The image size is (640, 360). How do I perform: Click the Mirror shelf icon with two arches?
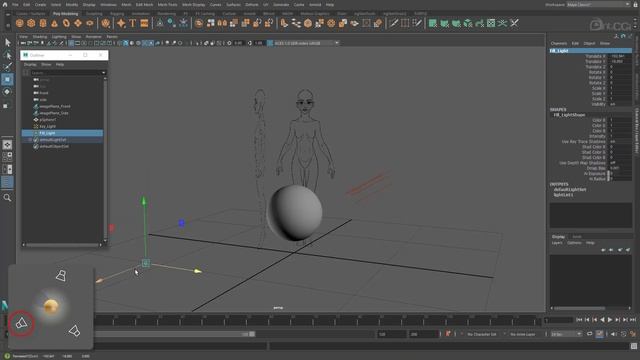coord(222,23)
